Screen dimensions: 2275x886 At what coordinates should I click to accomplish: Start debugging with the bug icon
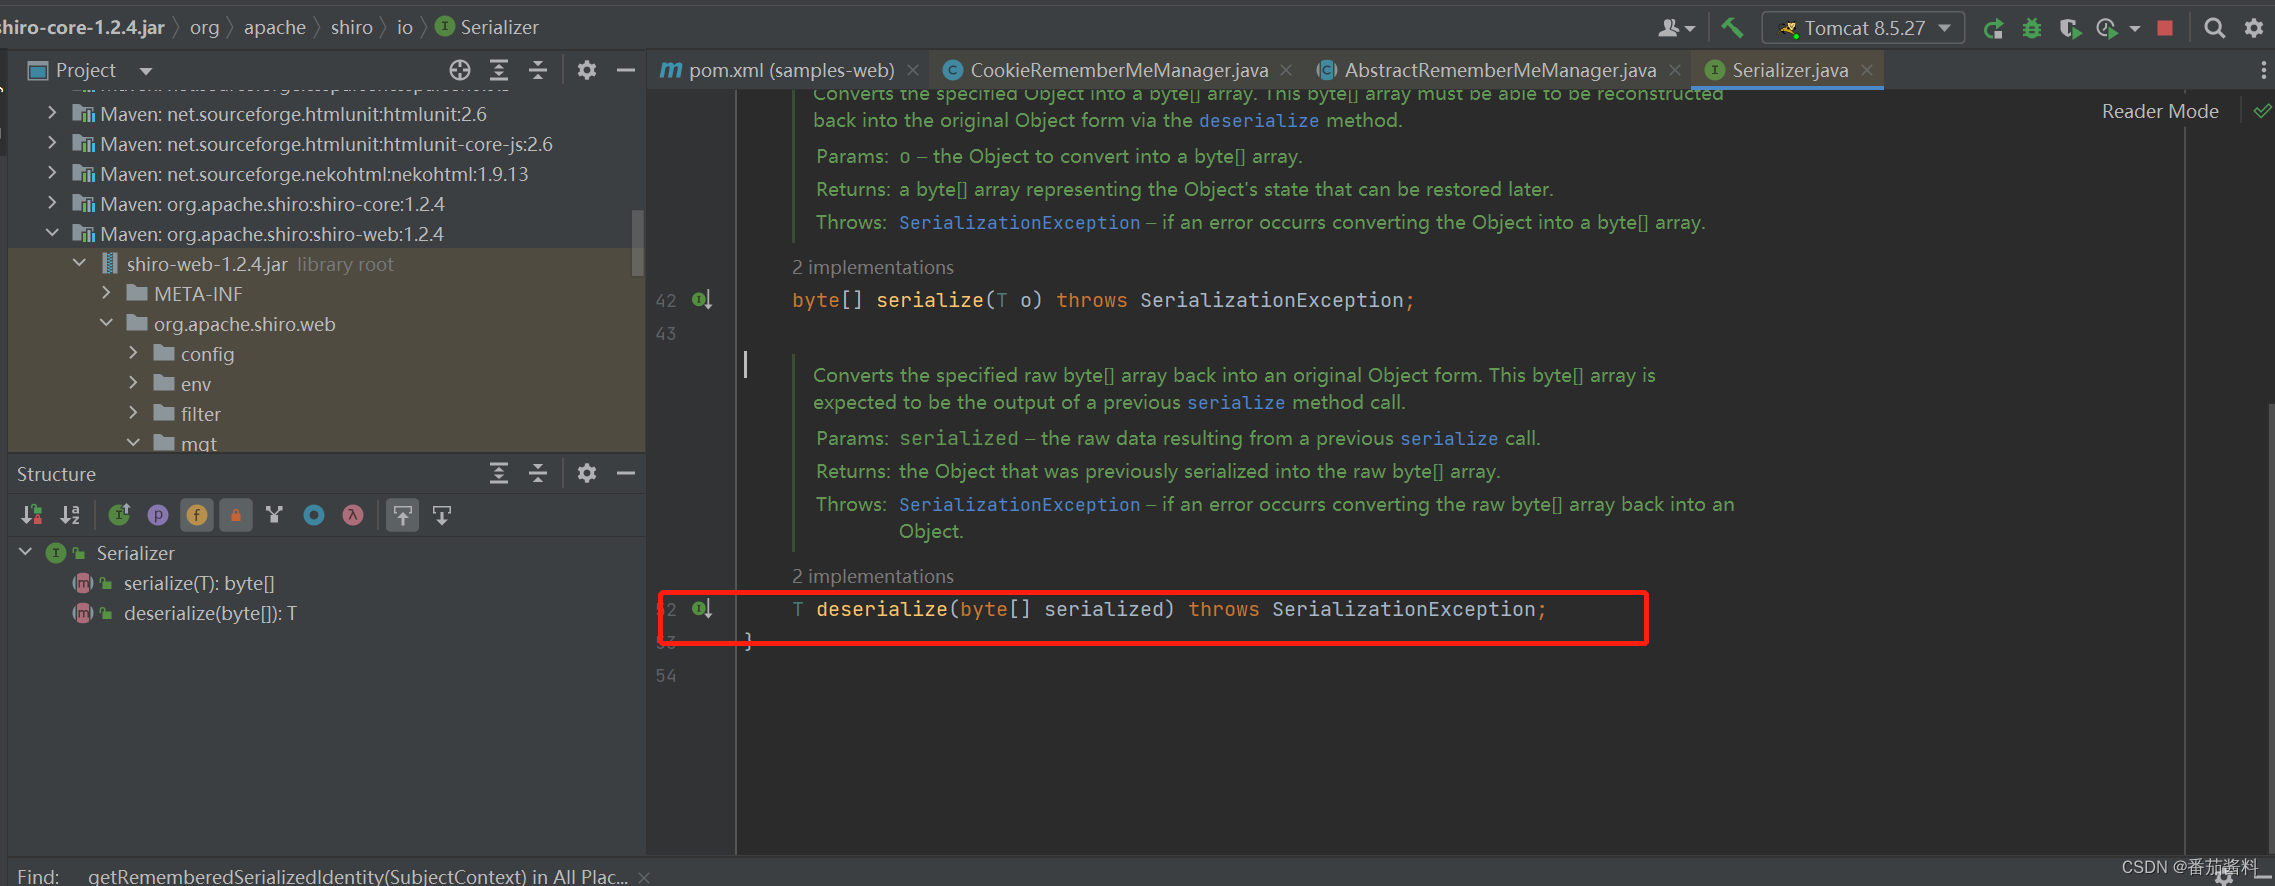coord(2031,28)
